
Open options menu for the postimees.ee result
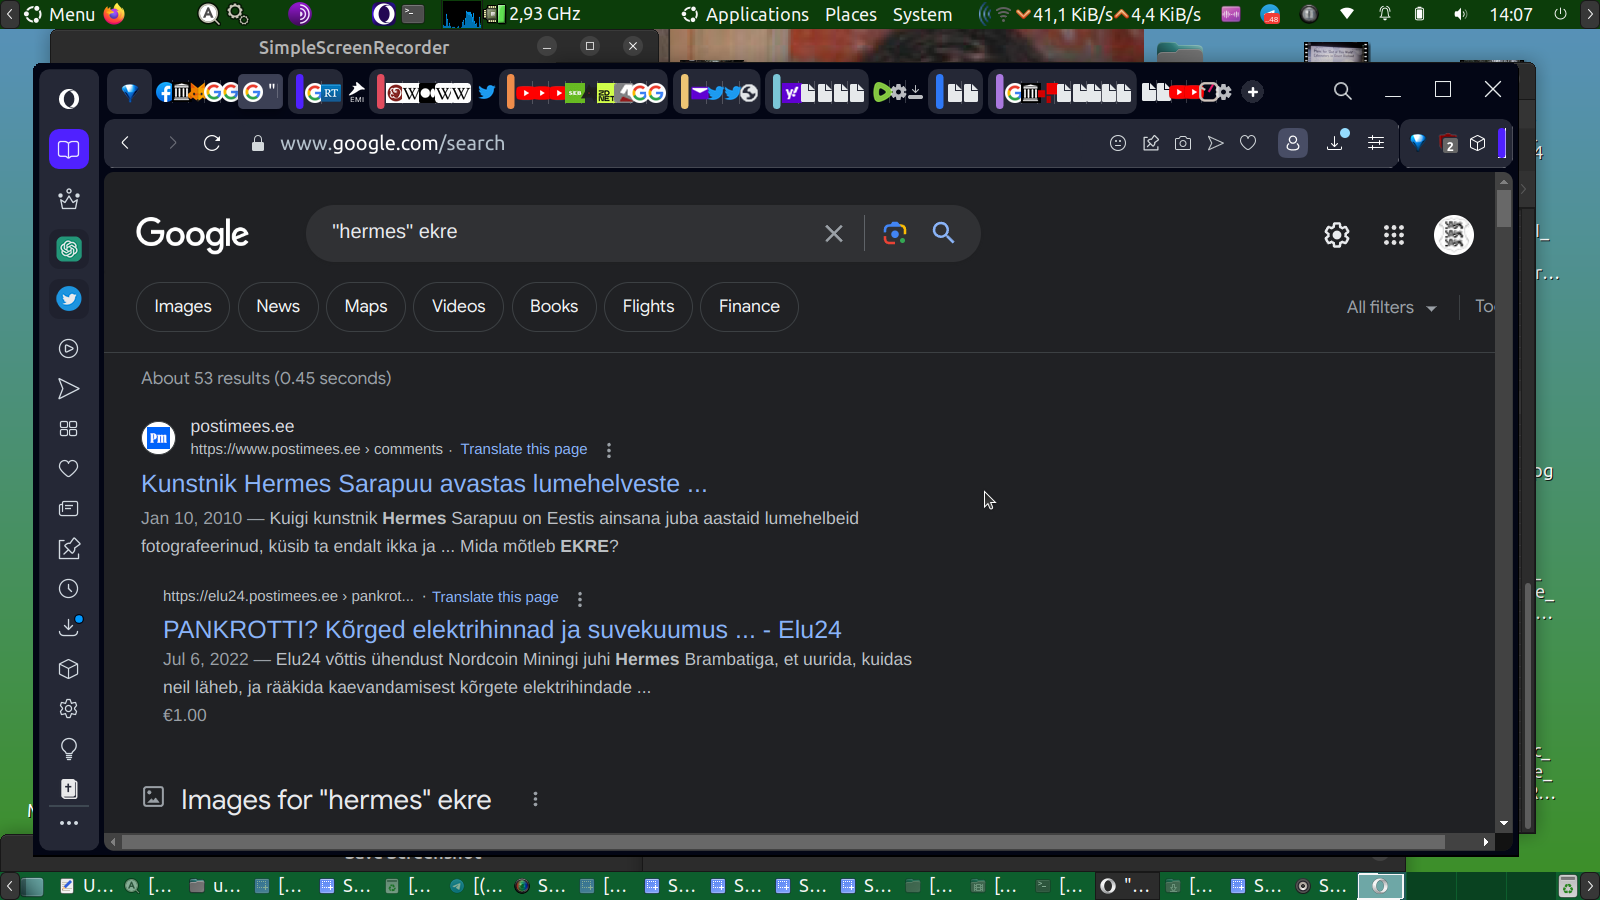[x=608, y=450]
